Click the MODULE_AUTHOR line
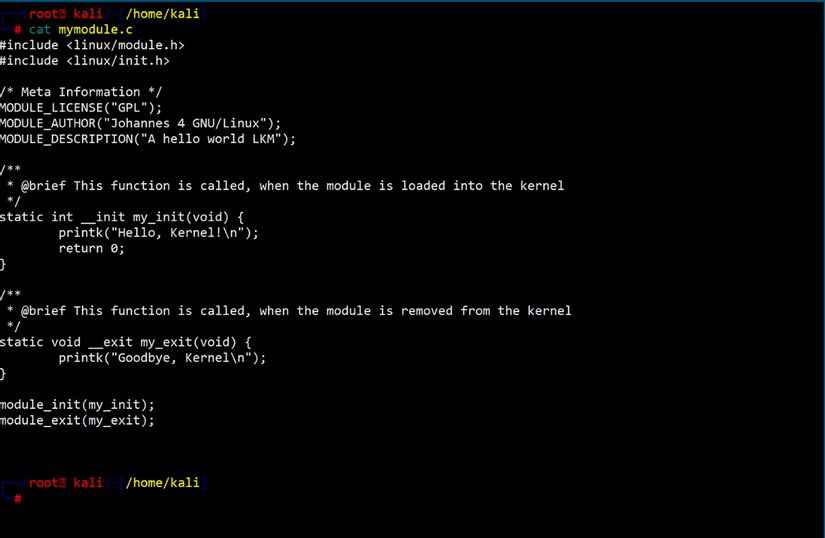825x538 pixels. 140,124
